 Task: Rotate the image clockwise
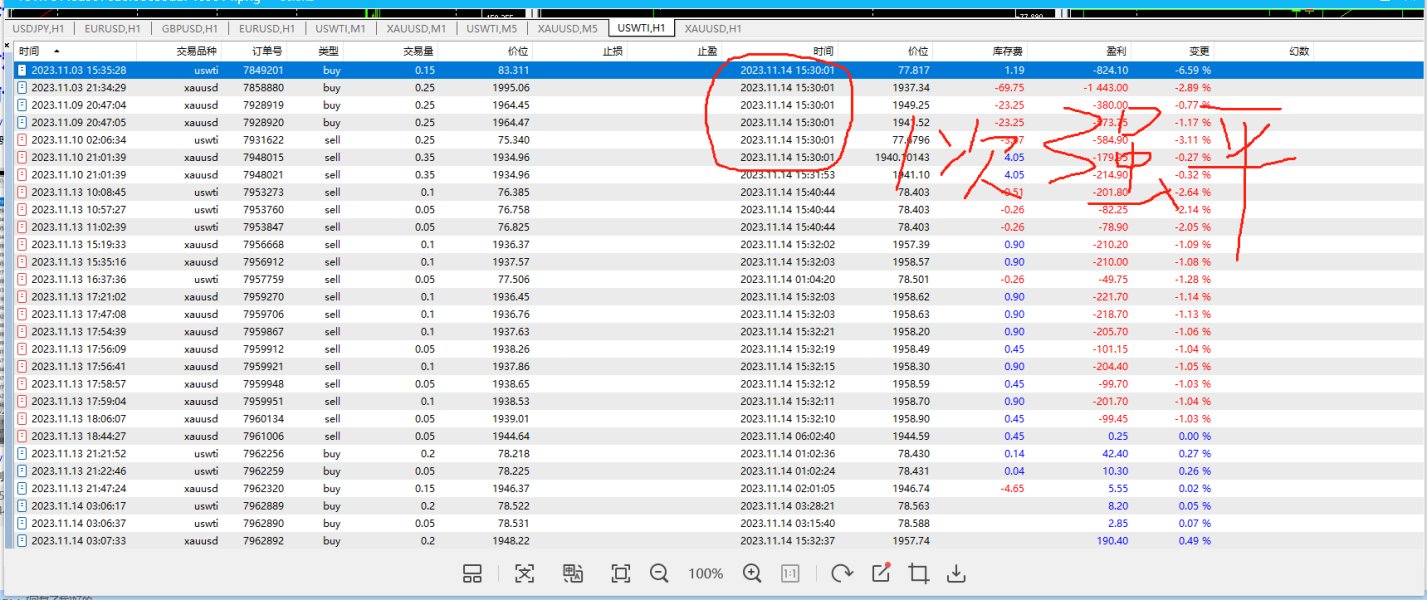point(842,573)
